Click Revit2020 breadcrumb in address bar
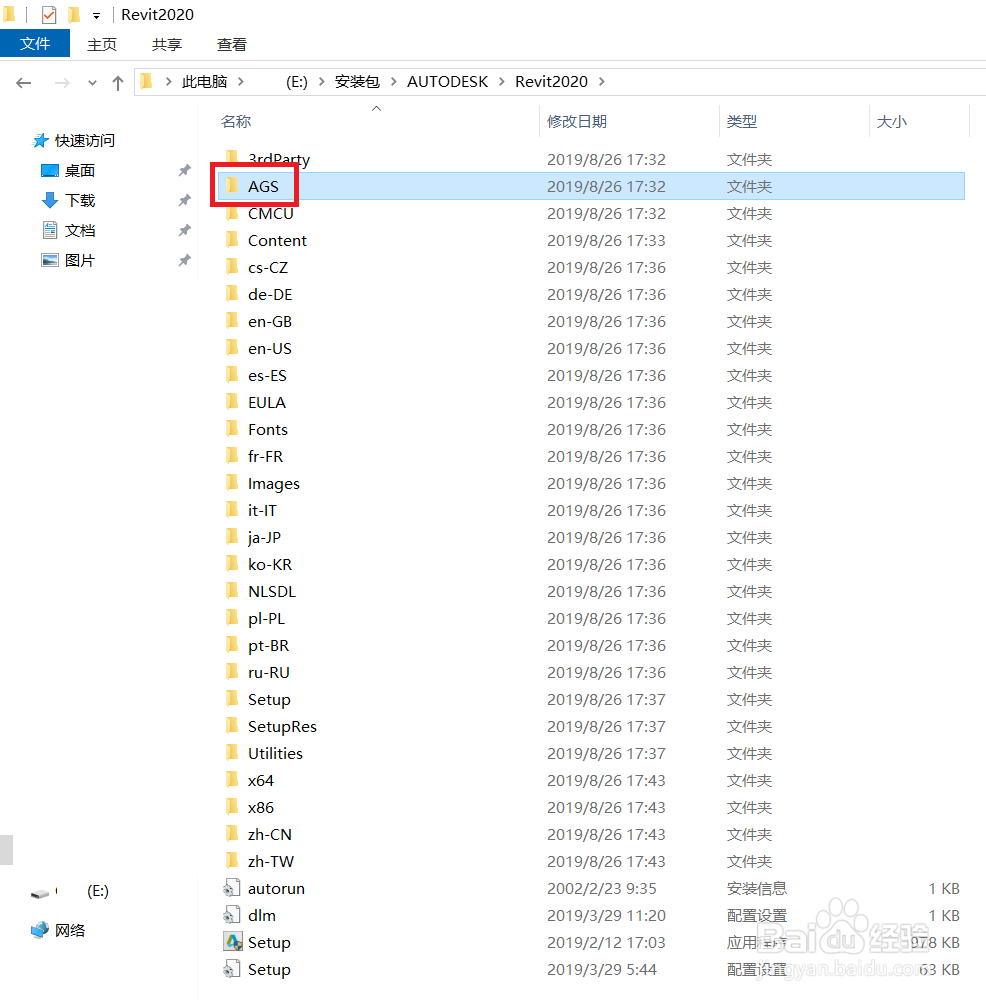 (551, 81)
